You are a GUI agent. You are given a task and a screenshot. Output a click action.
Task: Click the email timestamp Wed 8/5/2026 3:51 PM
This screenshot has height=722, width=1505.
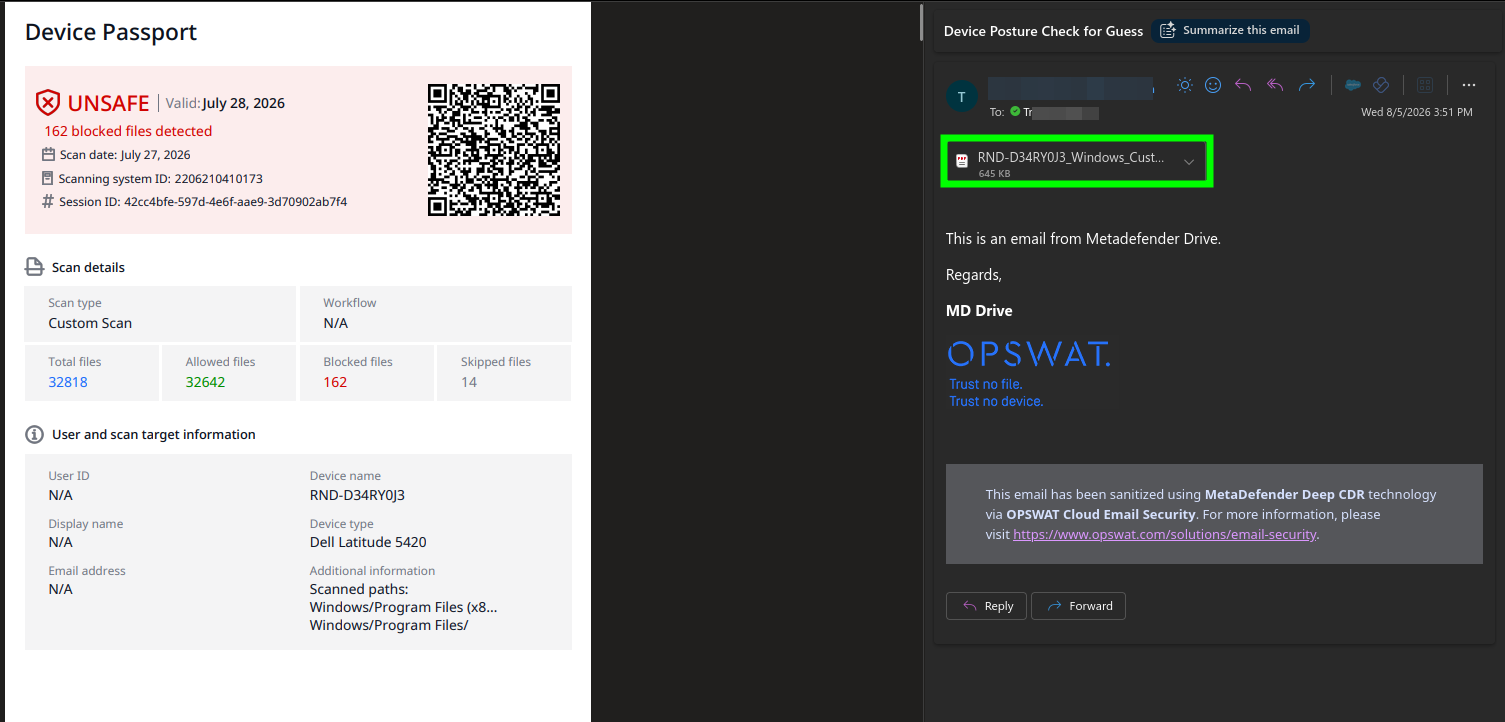click(x=1417, y=112)
